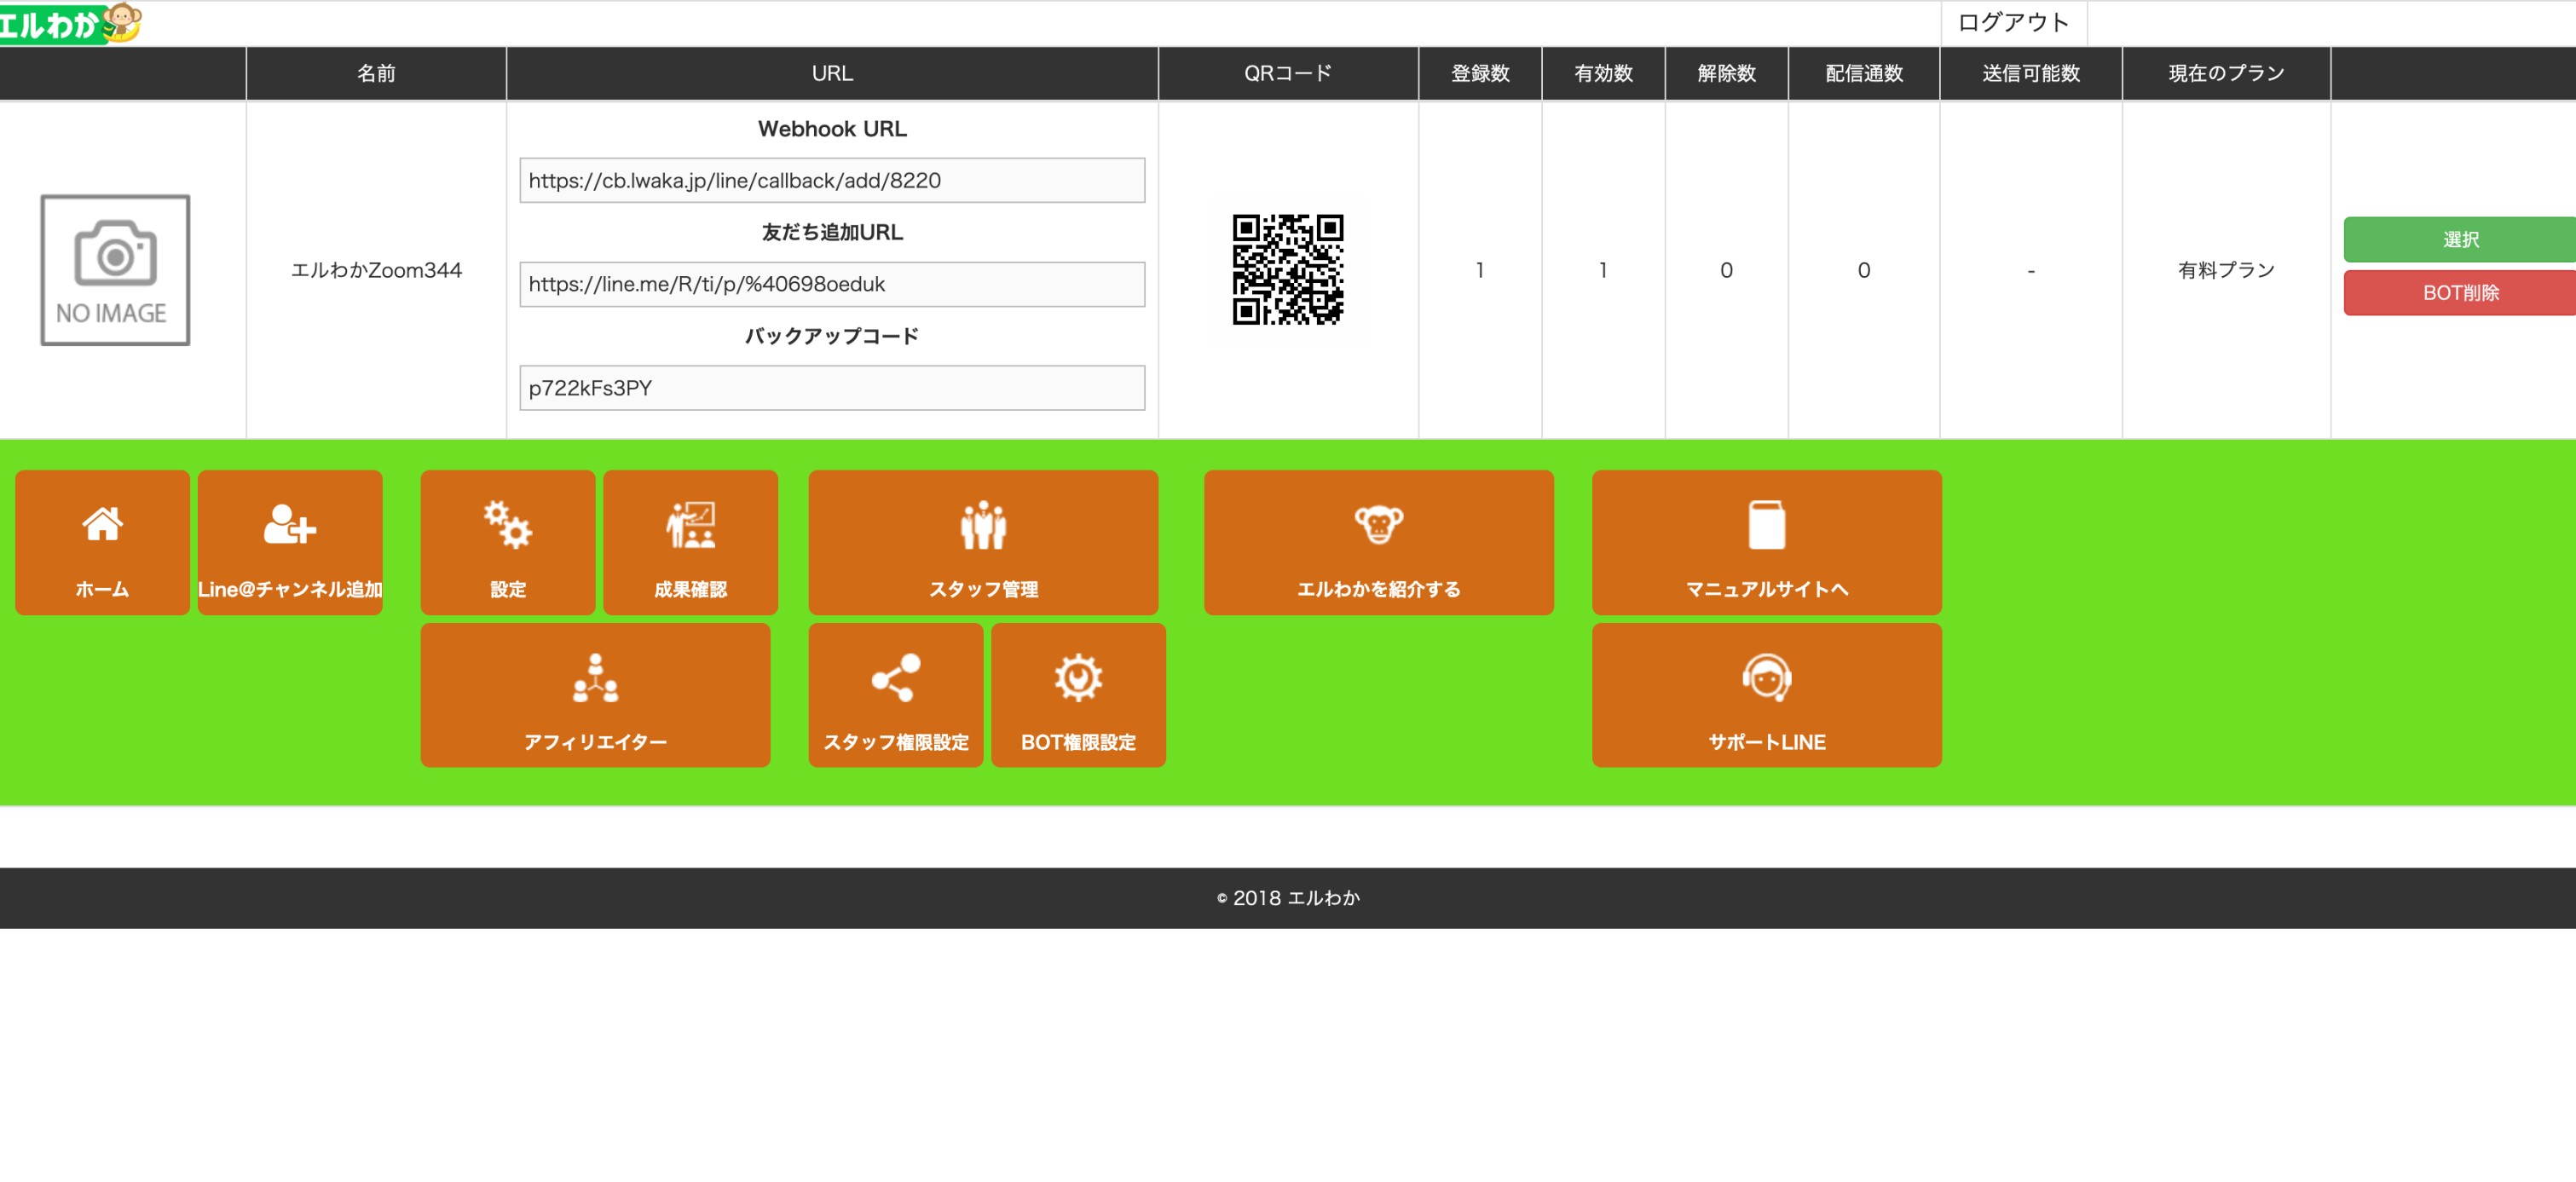Click the NO IMAGE bot thumbnail

115,270
